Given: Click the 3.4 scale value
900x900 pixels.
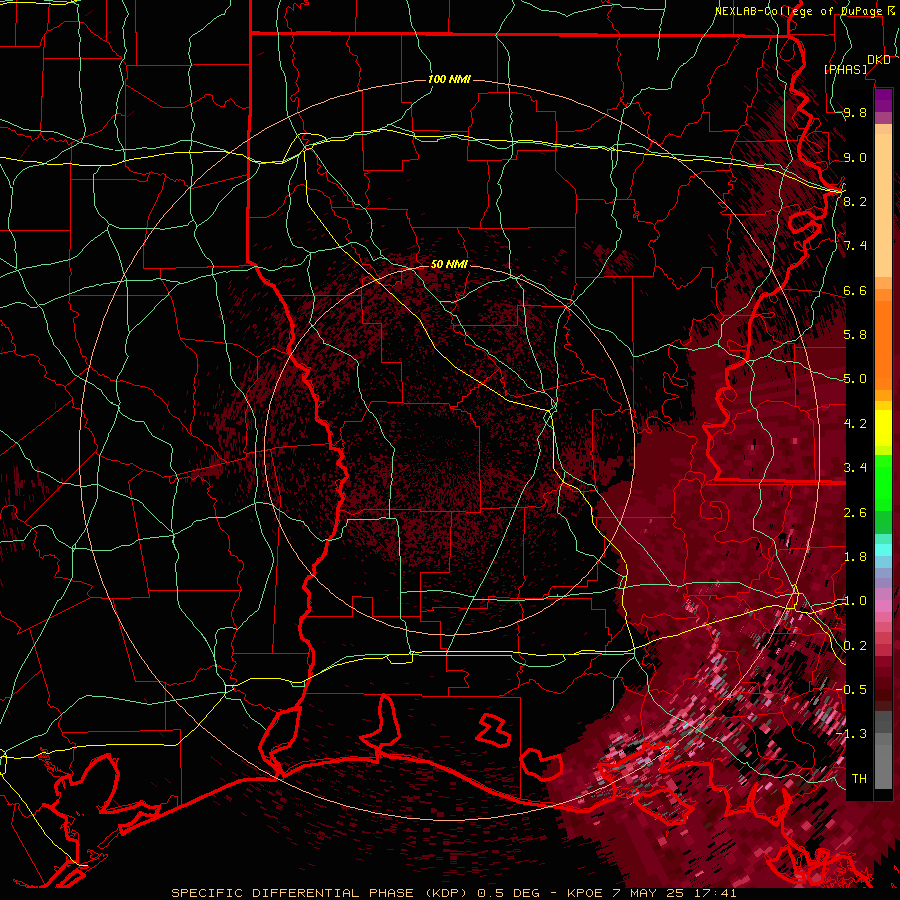Looking at the screenshot, I should click(855, 468).
